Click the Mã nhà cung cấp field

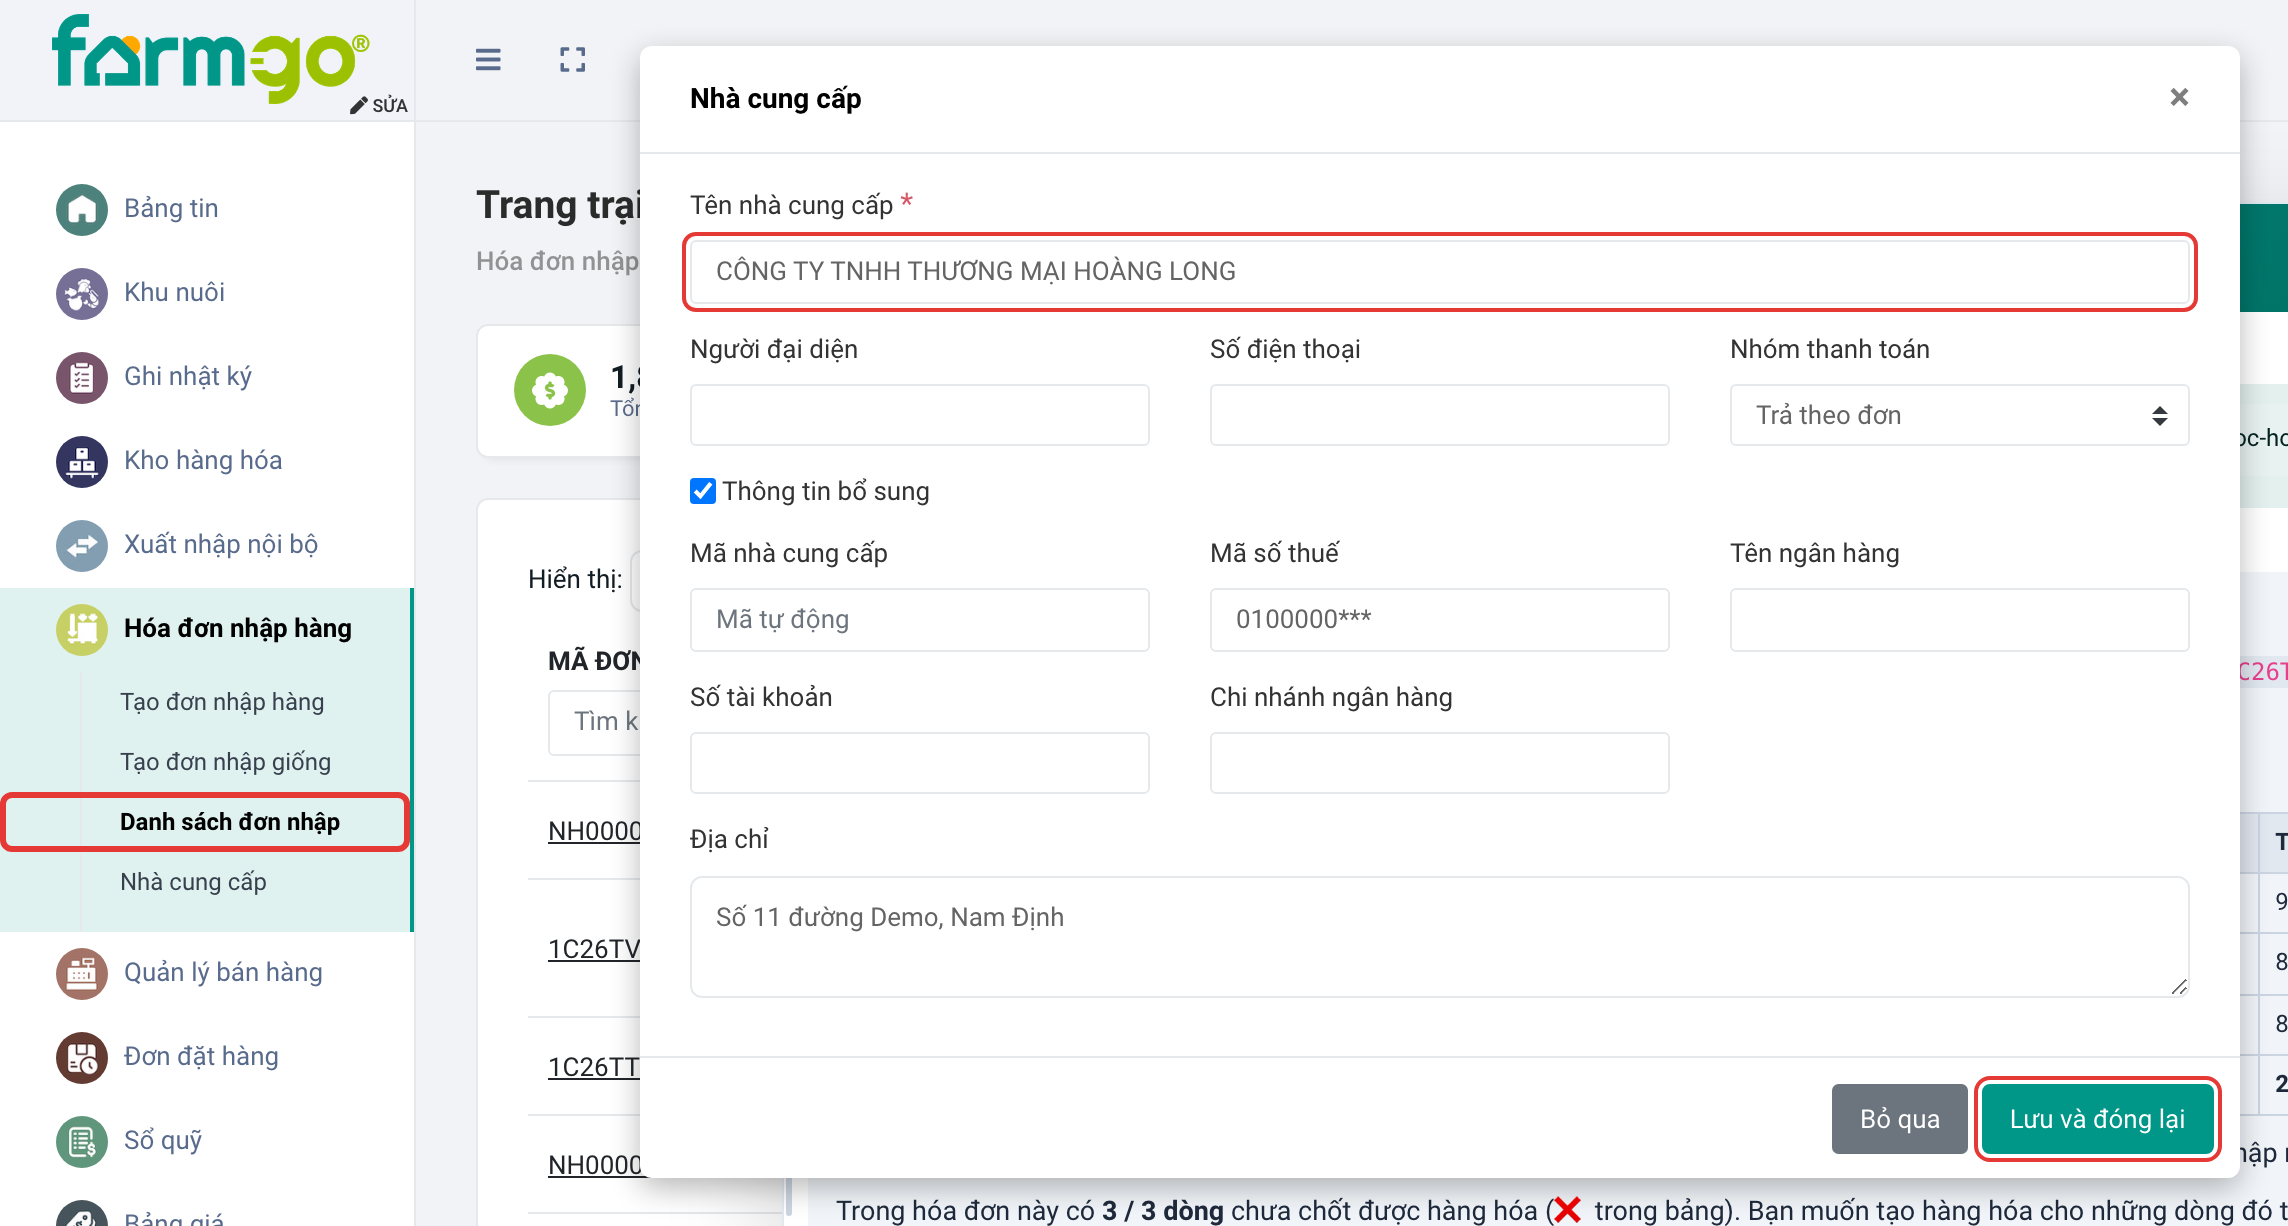click(919, 620)
